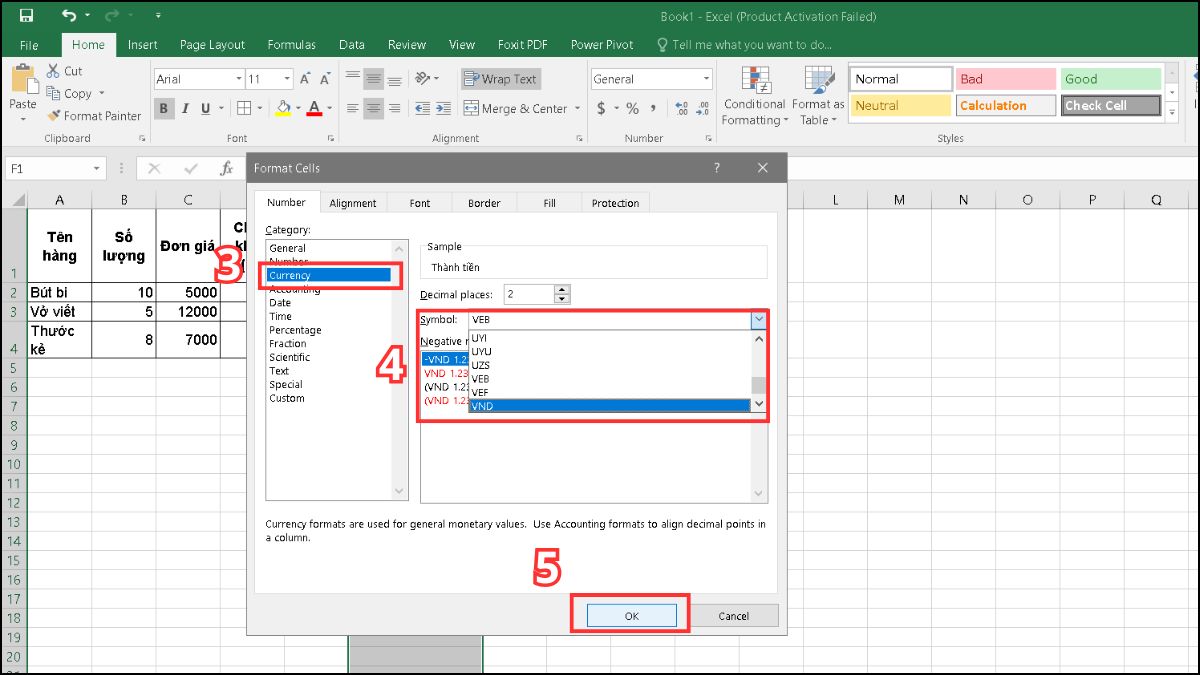
Task: Select the Format Painter tool
Action: (x=93, y=115)
